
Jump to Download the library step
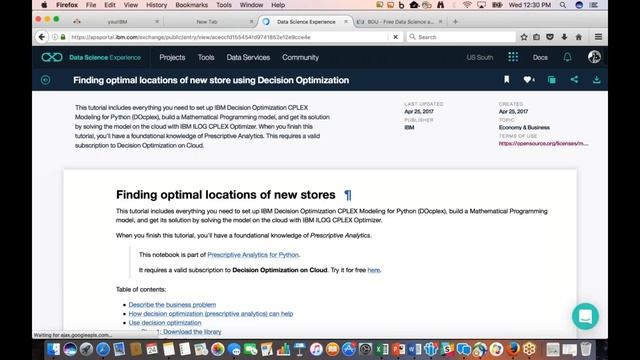192,332
